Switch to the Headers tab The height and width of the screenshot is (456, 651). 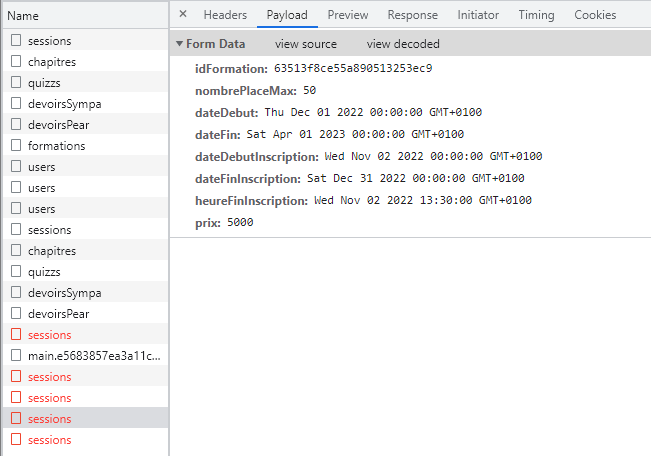[x=225, y=15]
